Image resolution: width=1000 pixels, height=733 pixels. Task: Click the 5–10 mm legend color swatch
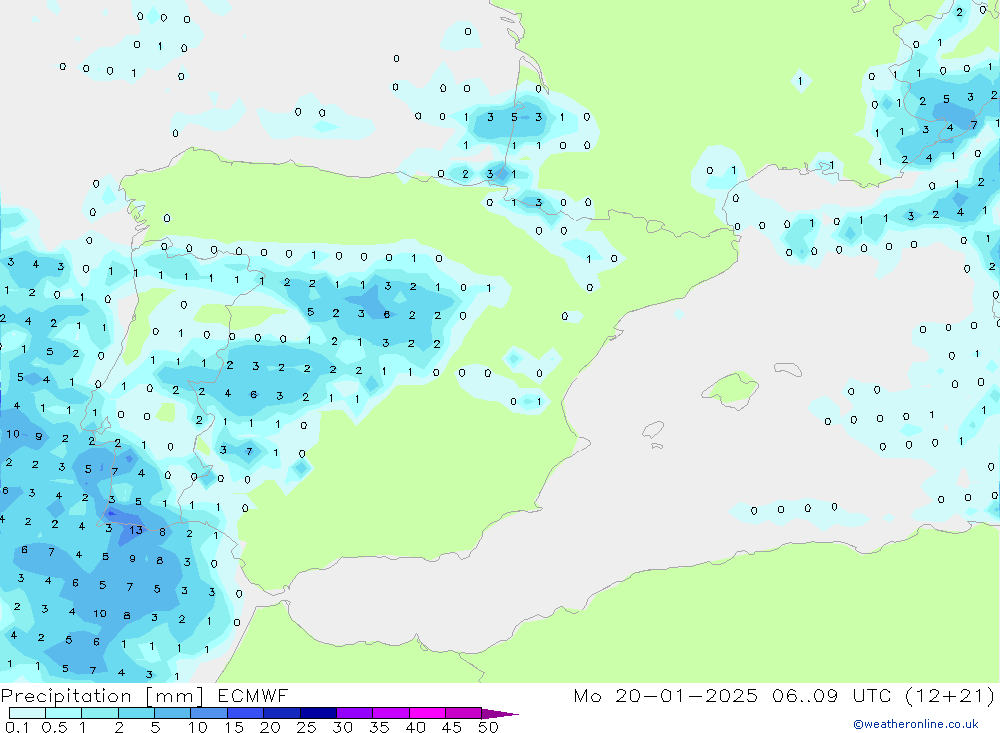(x=172, y=713)
